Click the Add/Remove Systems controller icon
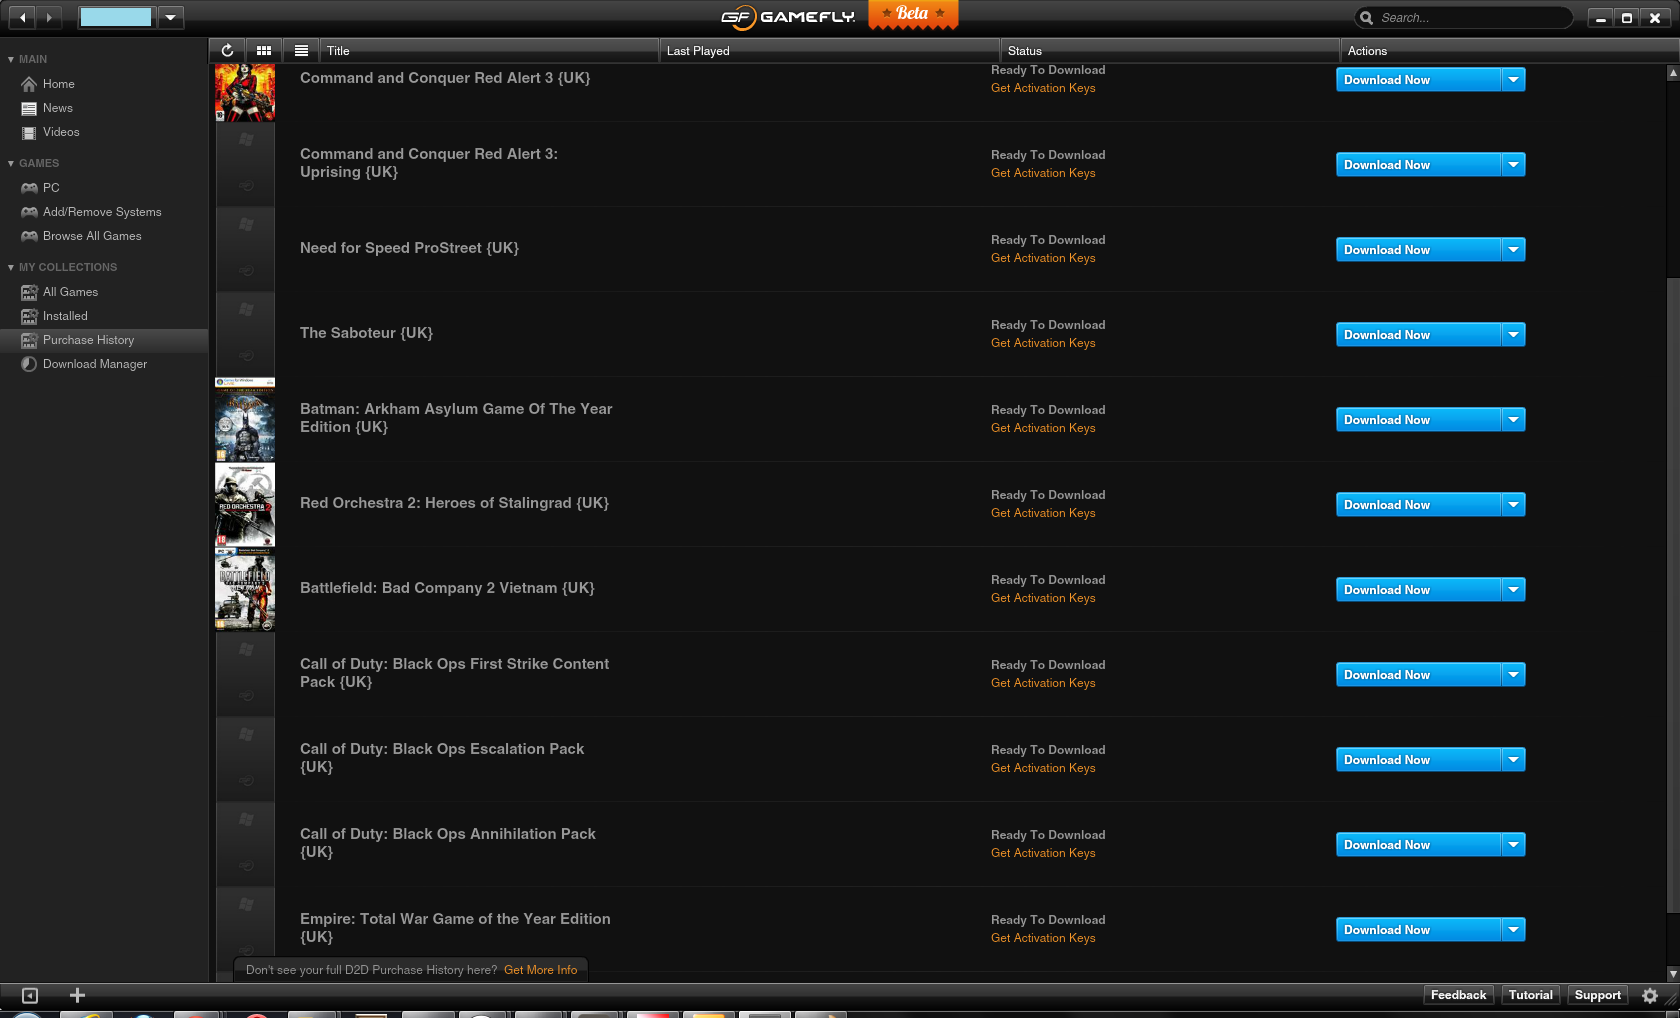Screen dimensions: 1680x1018 click(x=29, y=212)
